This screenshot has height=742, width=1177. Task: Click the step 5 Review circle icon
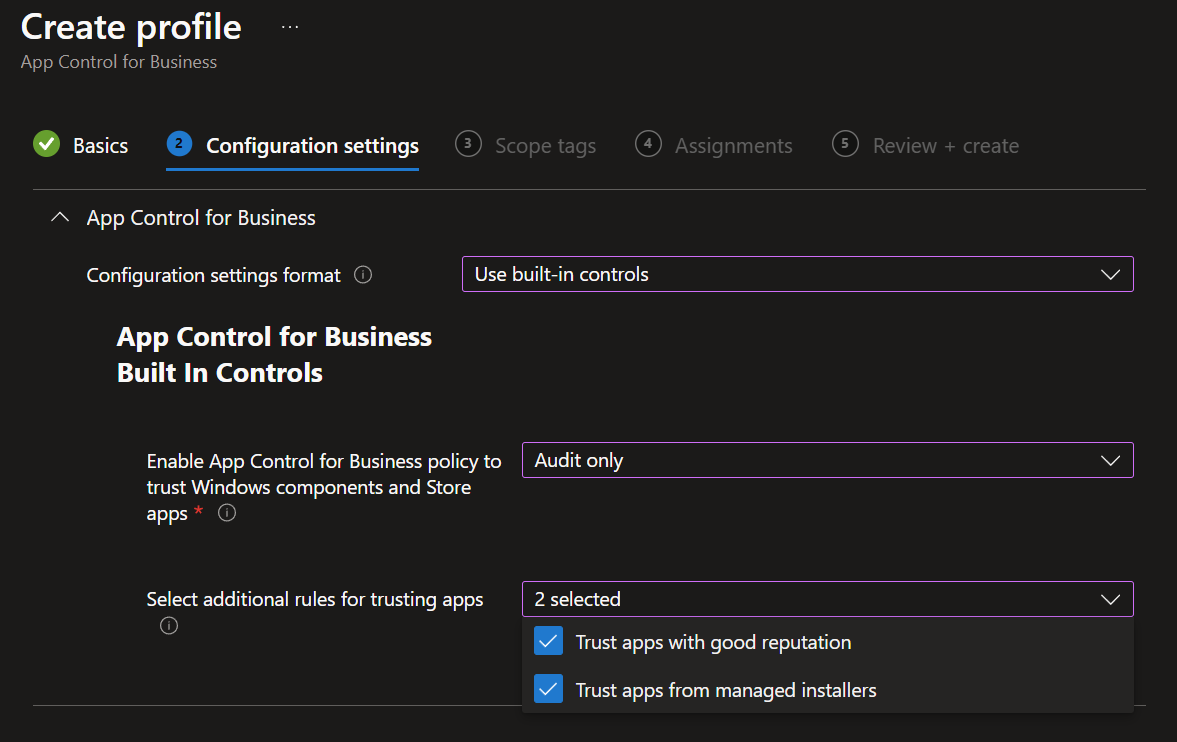[845, 143]
